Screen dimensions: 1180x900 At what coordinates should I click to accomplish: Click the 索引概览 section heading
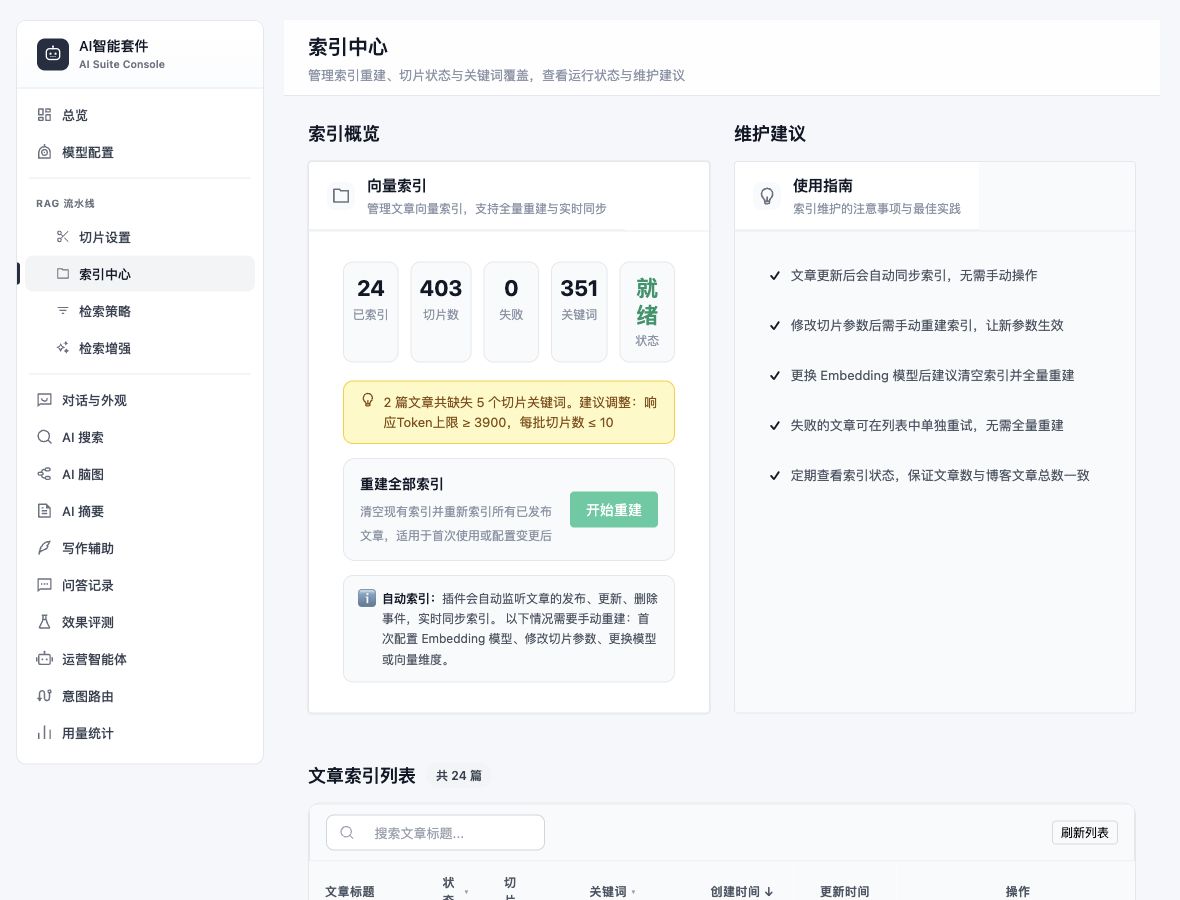(344, 134)
